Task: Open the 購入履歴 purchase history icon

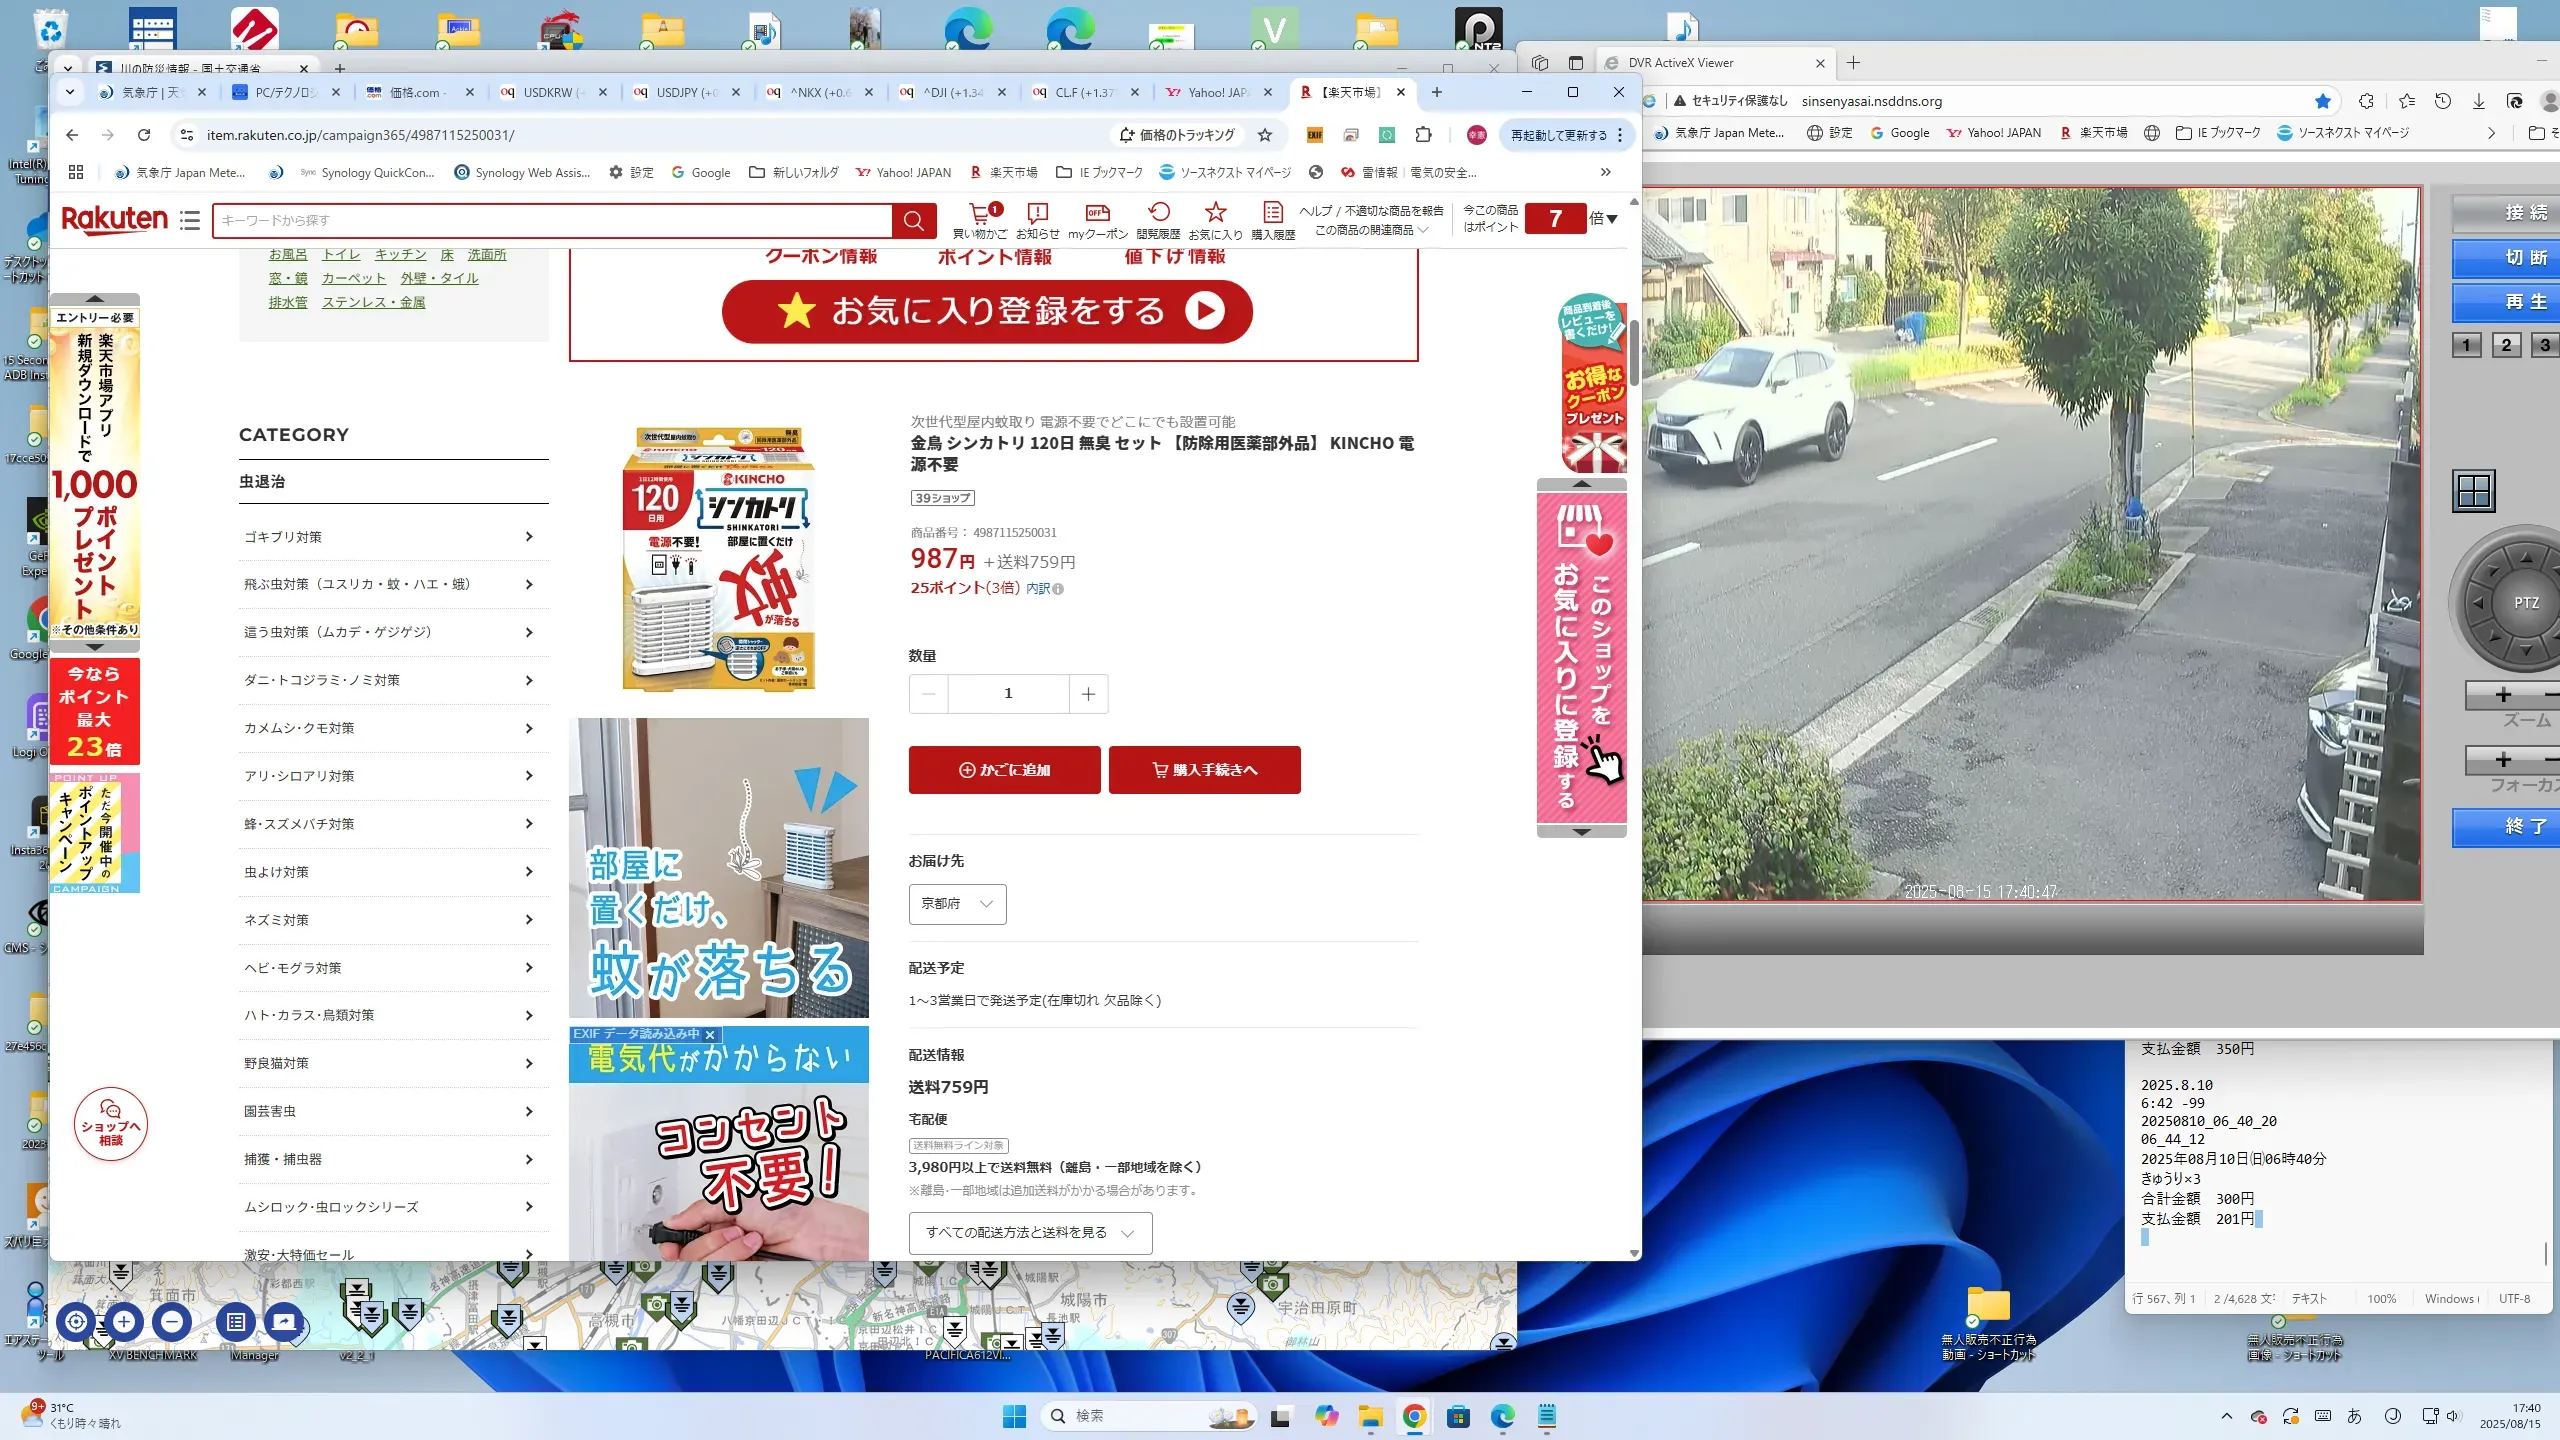Action: click(x=1272, y=213)
